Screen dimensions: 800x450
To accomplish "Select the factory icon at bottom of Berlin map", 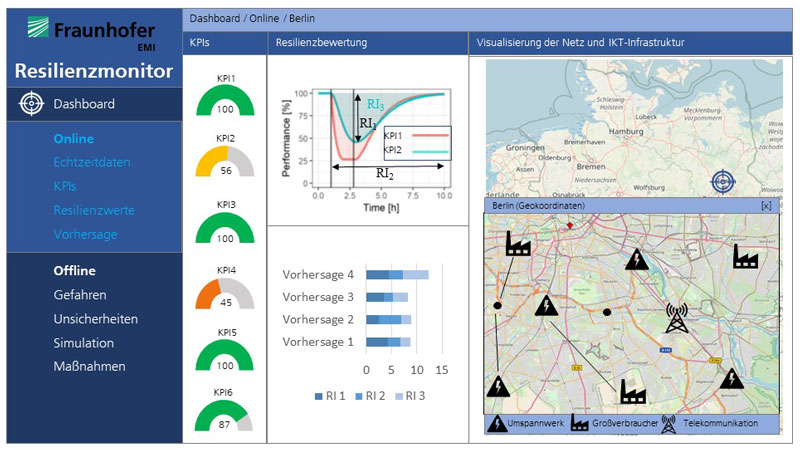I will (633, 391).
